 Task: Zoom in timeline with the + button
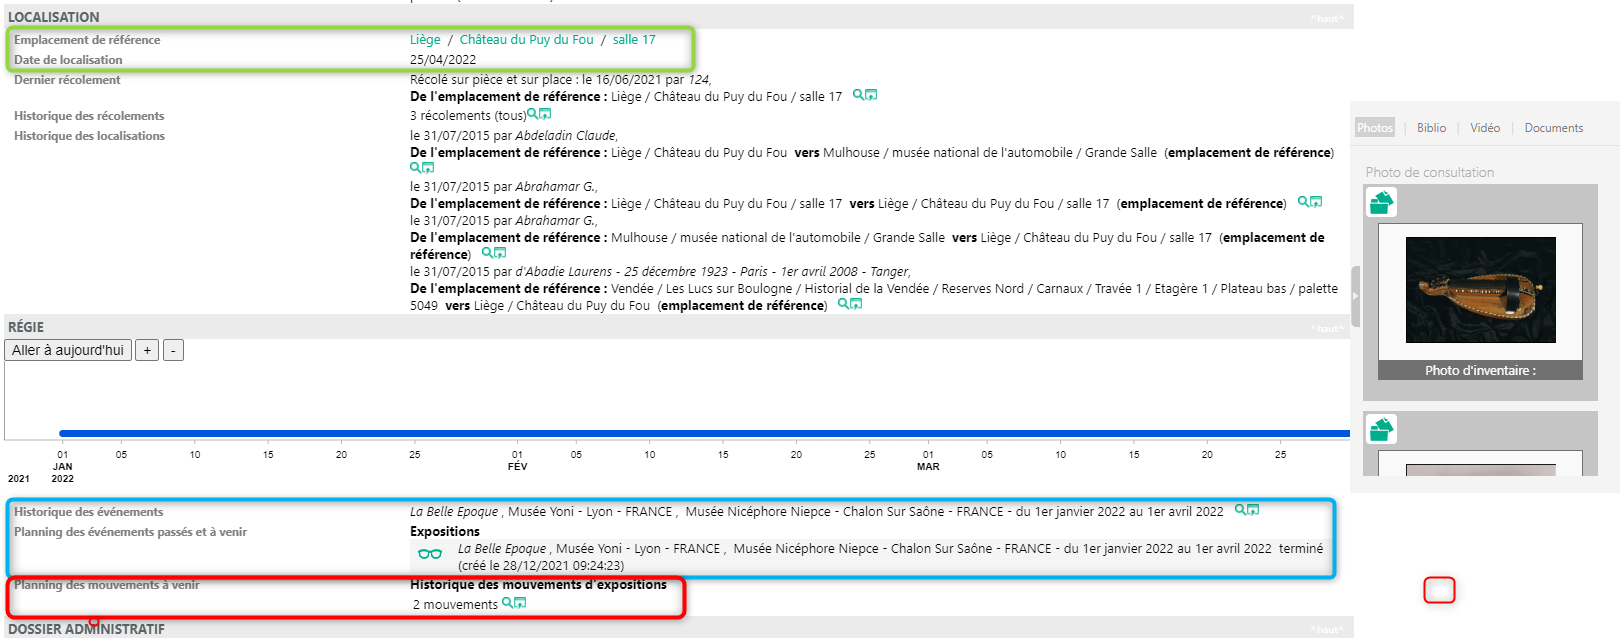click(x=147, y=350)
